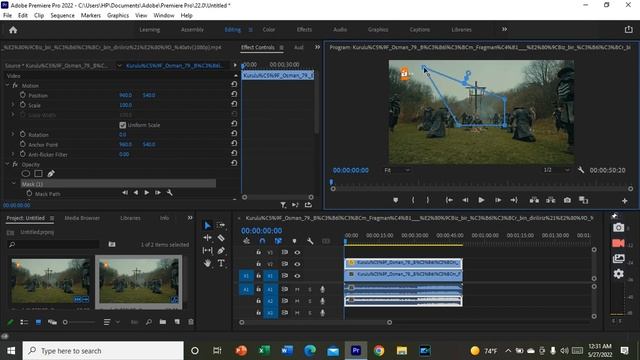Click the project thumbnail size slider
Viewport: 640px width, 360px height.
click(x=79, y=322)
